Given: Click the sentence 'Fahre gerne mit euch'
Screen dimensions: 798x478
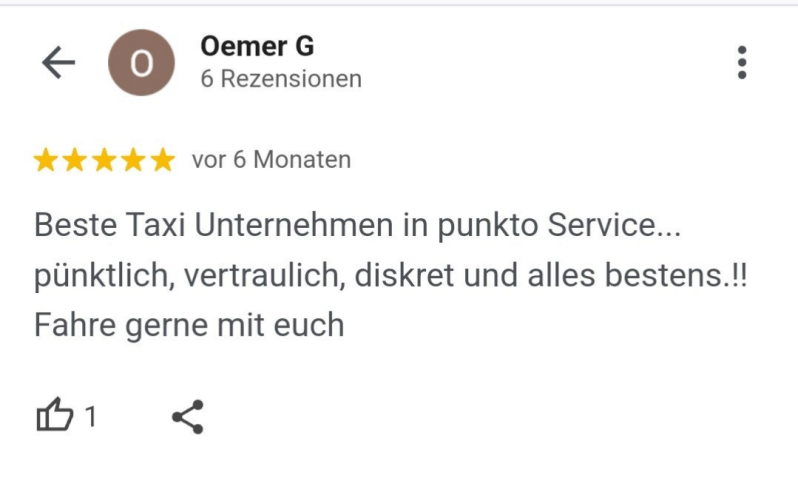Looking at the screenshot, I should (x=189, y=325).
